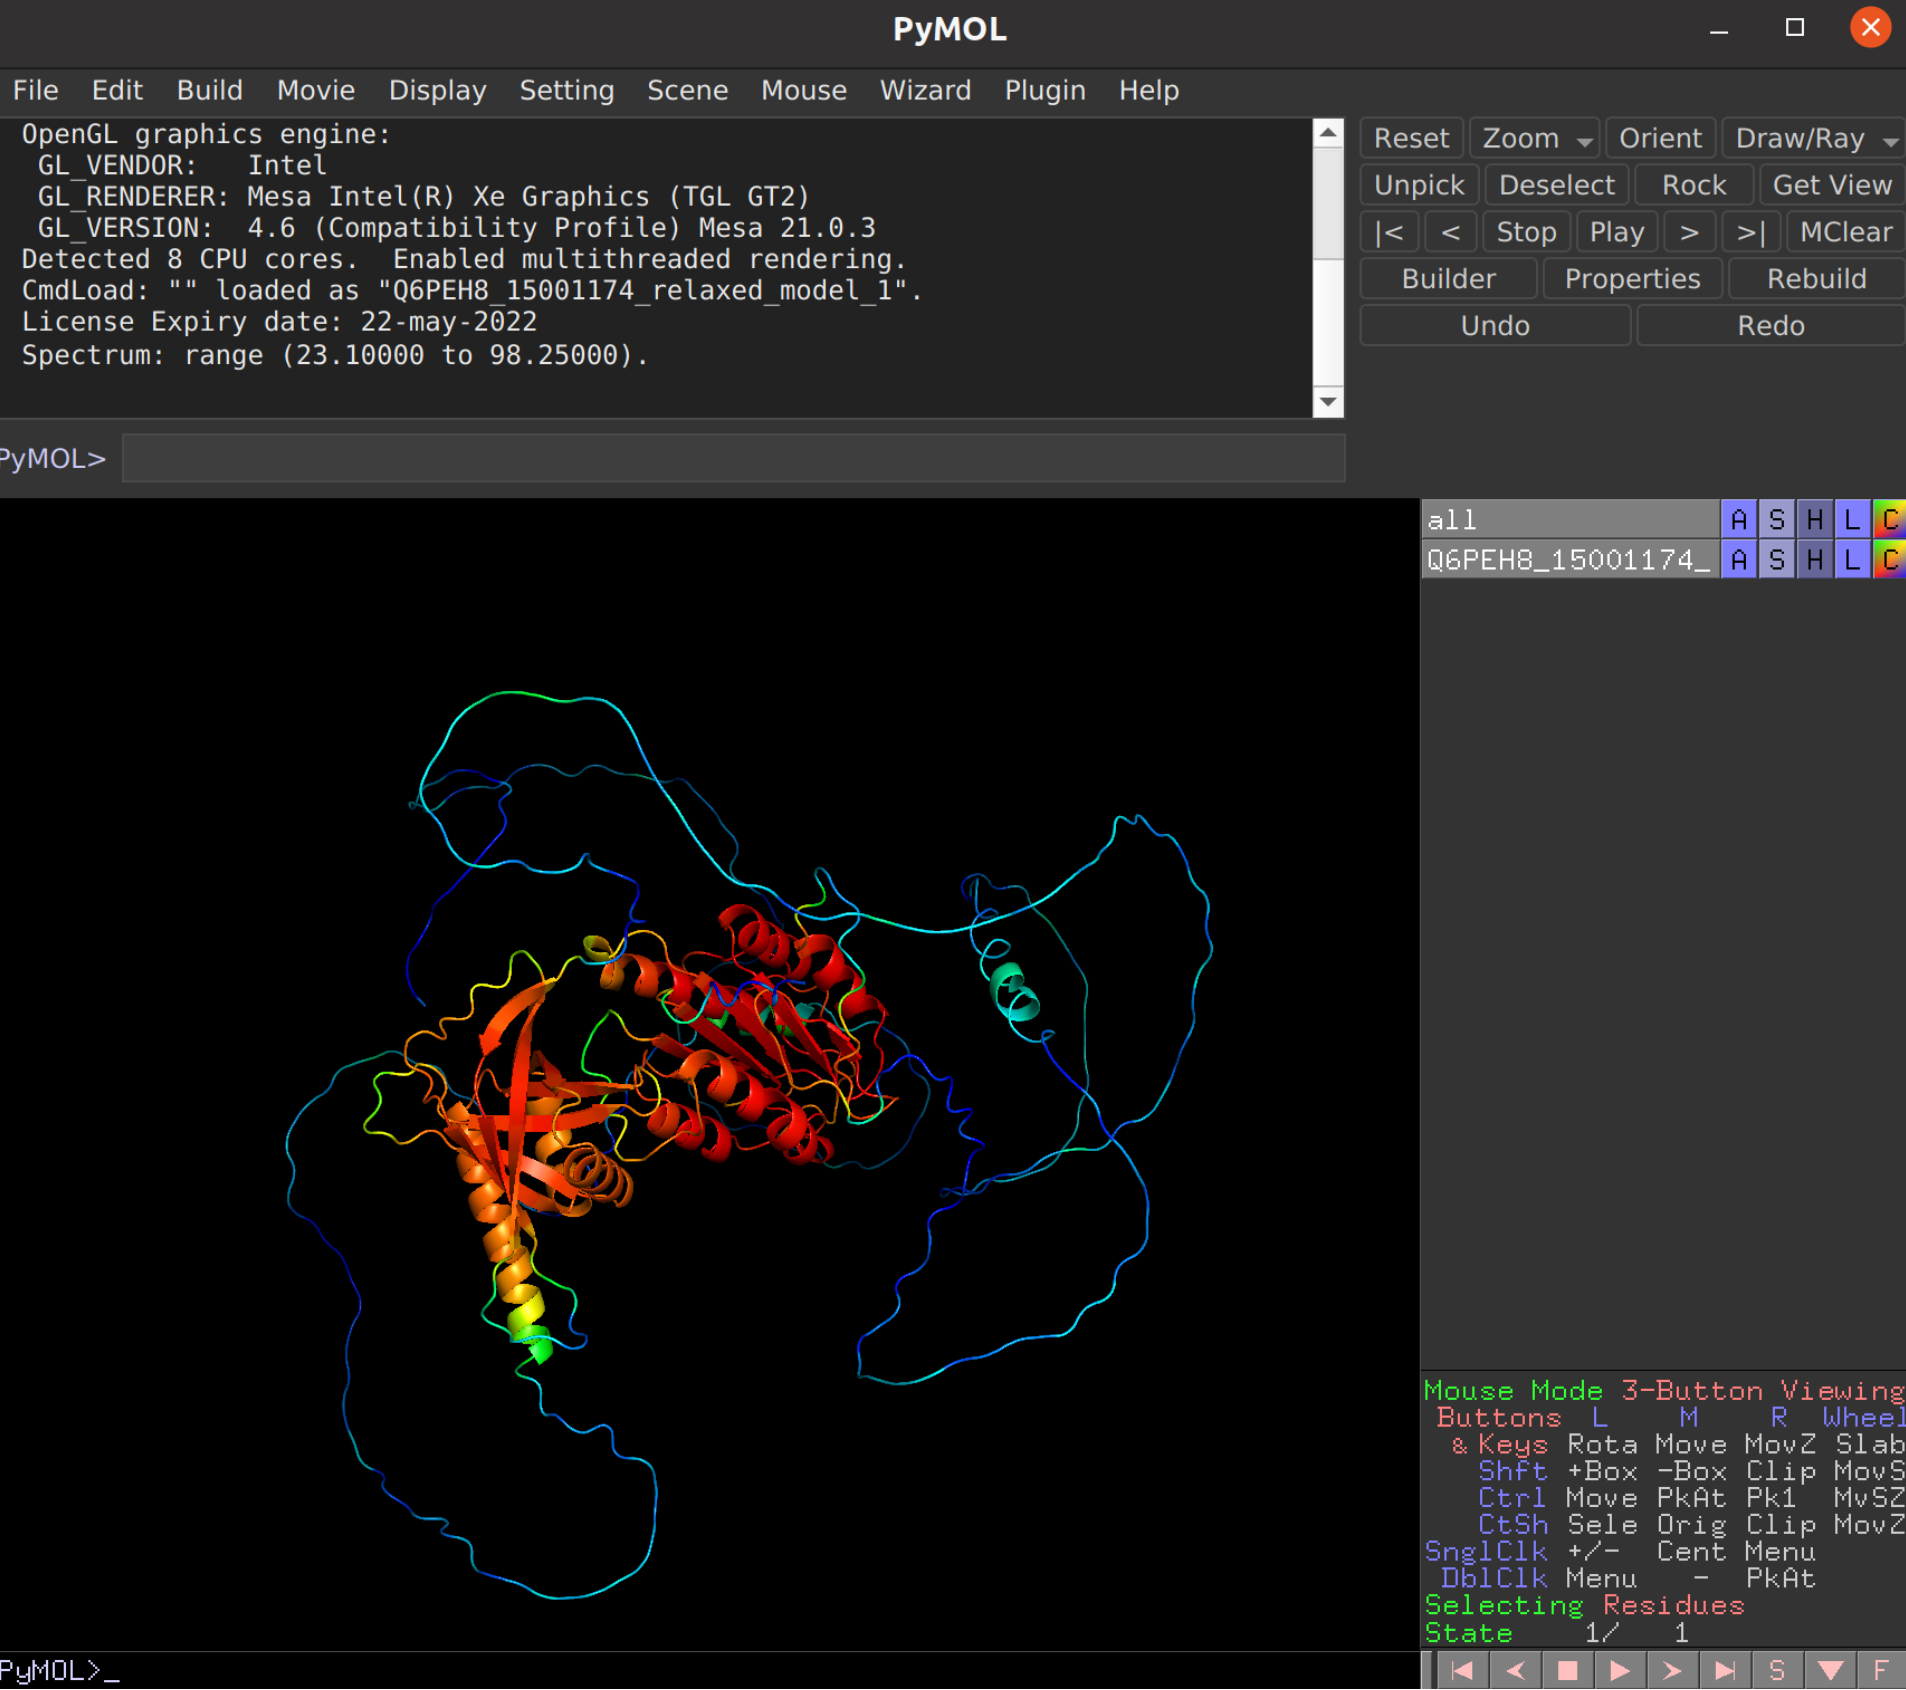Click the stop square playback icon
Screen dimensions: 1906x1690
click(x=1567, y=1670)
